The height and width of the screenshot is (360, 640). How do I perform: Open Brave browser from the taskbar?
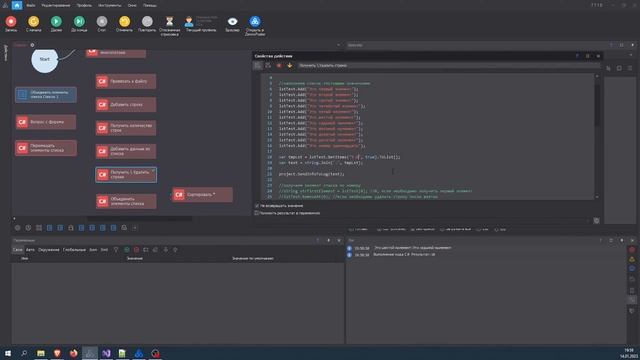(x=57, y=353)
